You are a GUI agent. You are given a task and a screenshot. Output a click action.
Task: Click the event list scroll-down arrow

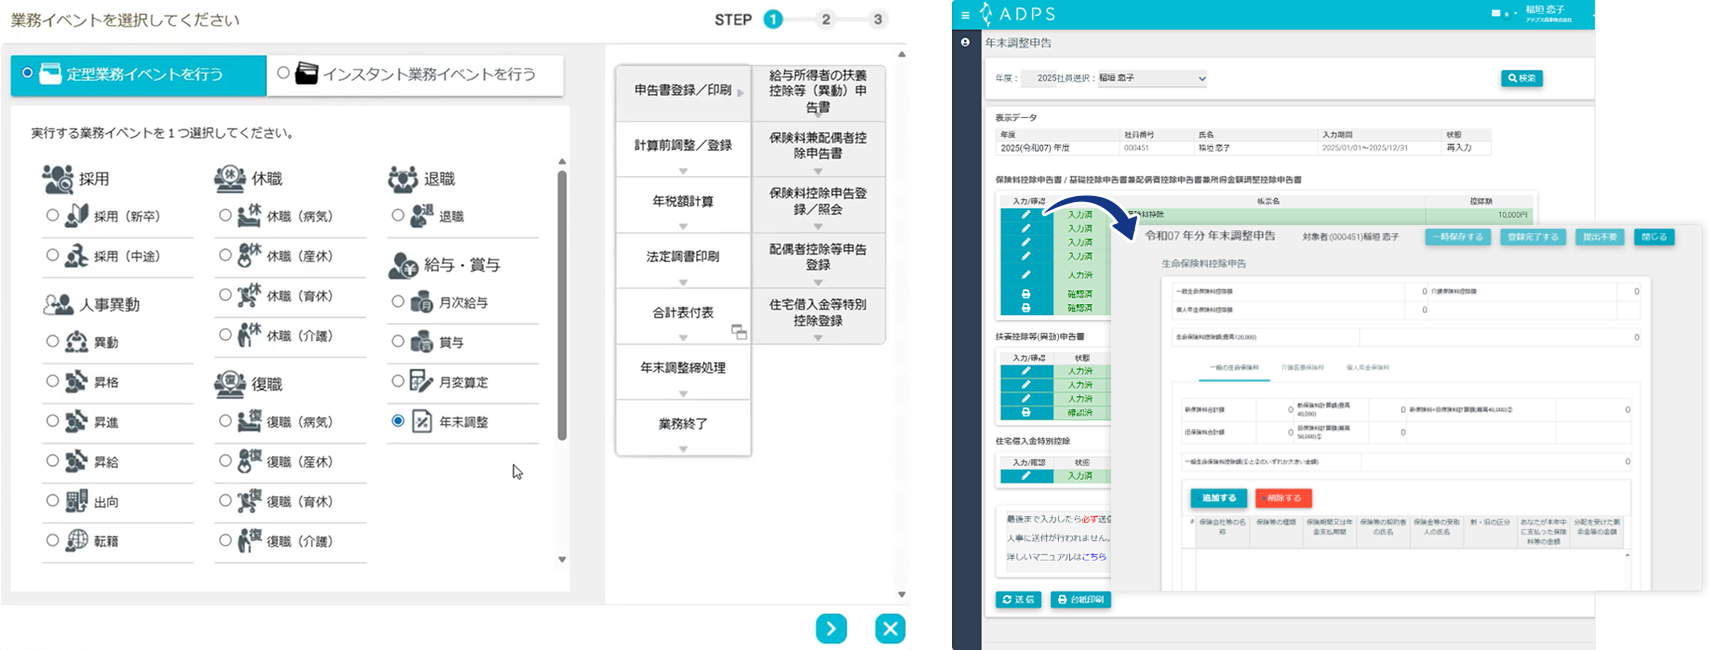point(562,560)
